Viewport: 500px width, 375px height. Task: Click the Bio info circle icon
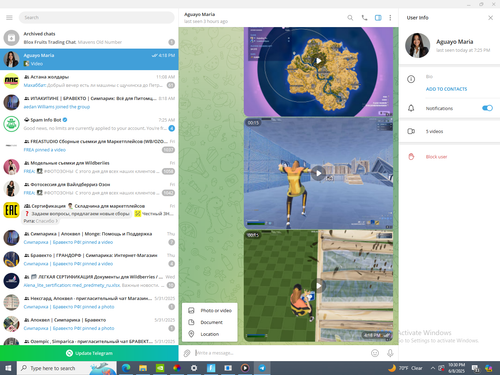pyautogui.click(x=411, y=79)
